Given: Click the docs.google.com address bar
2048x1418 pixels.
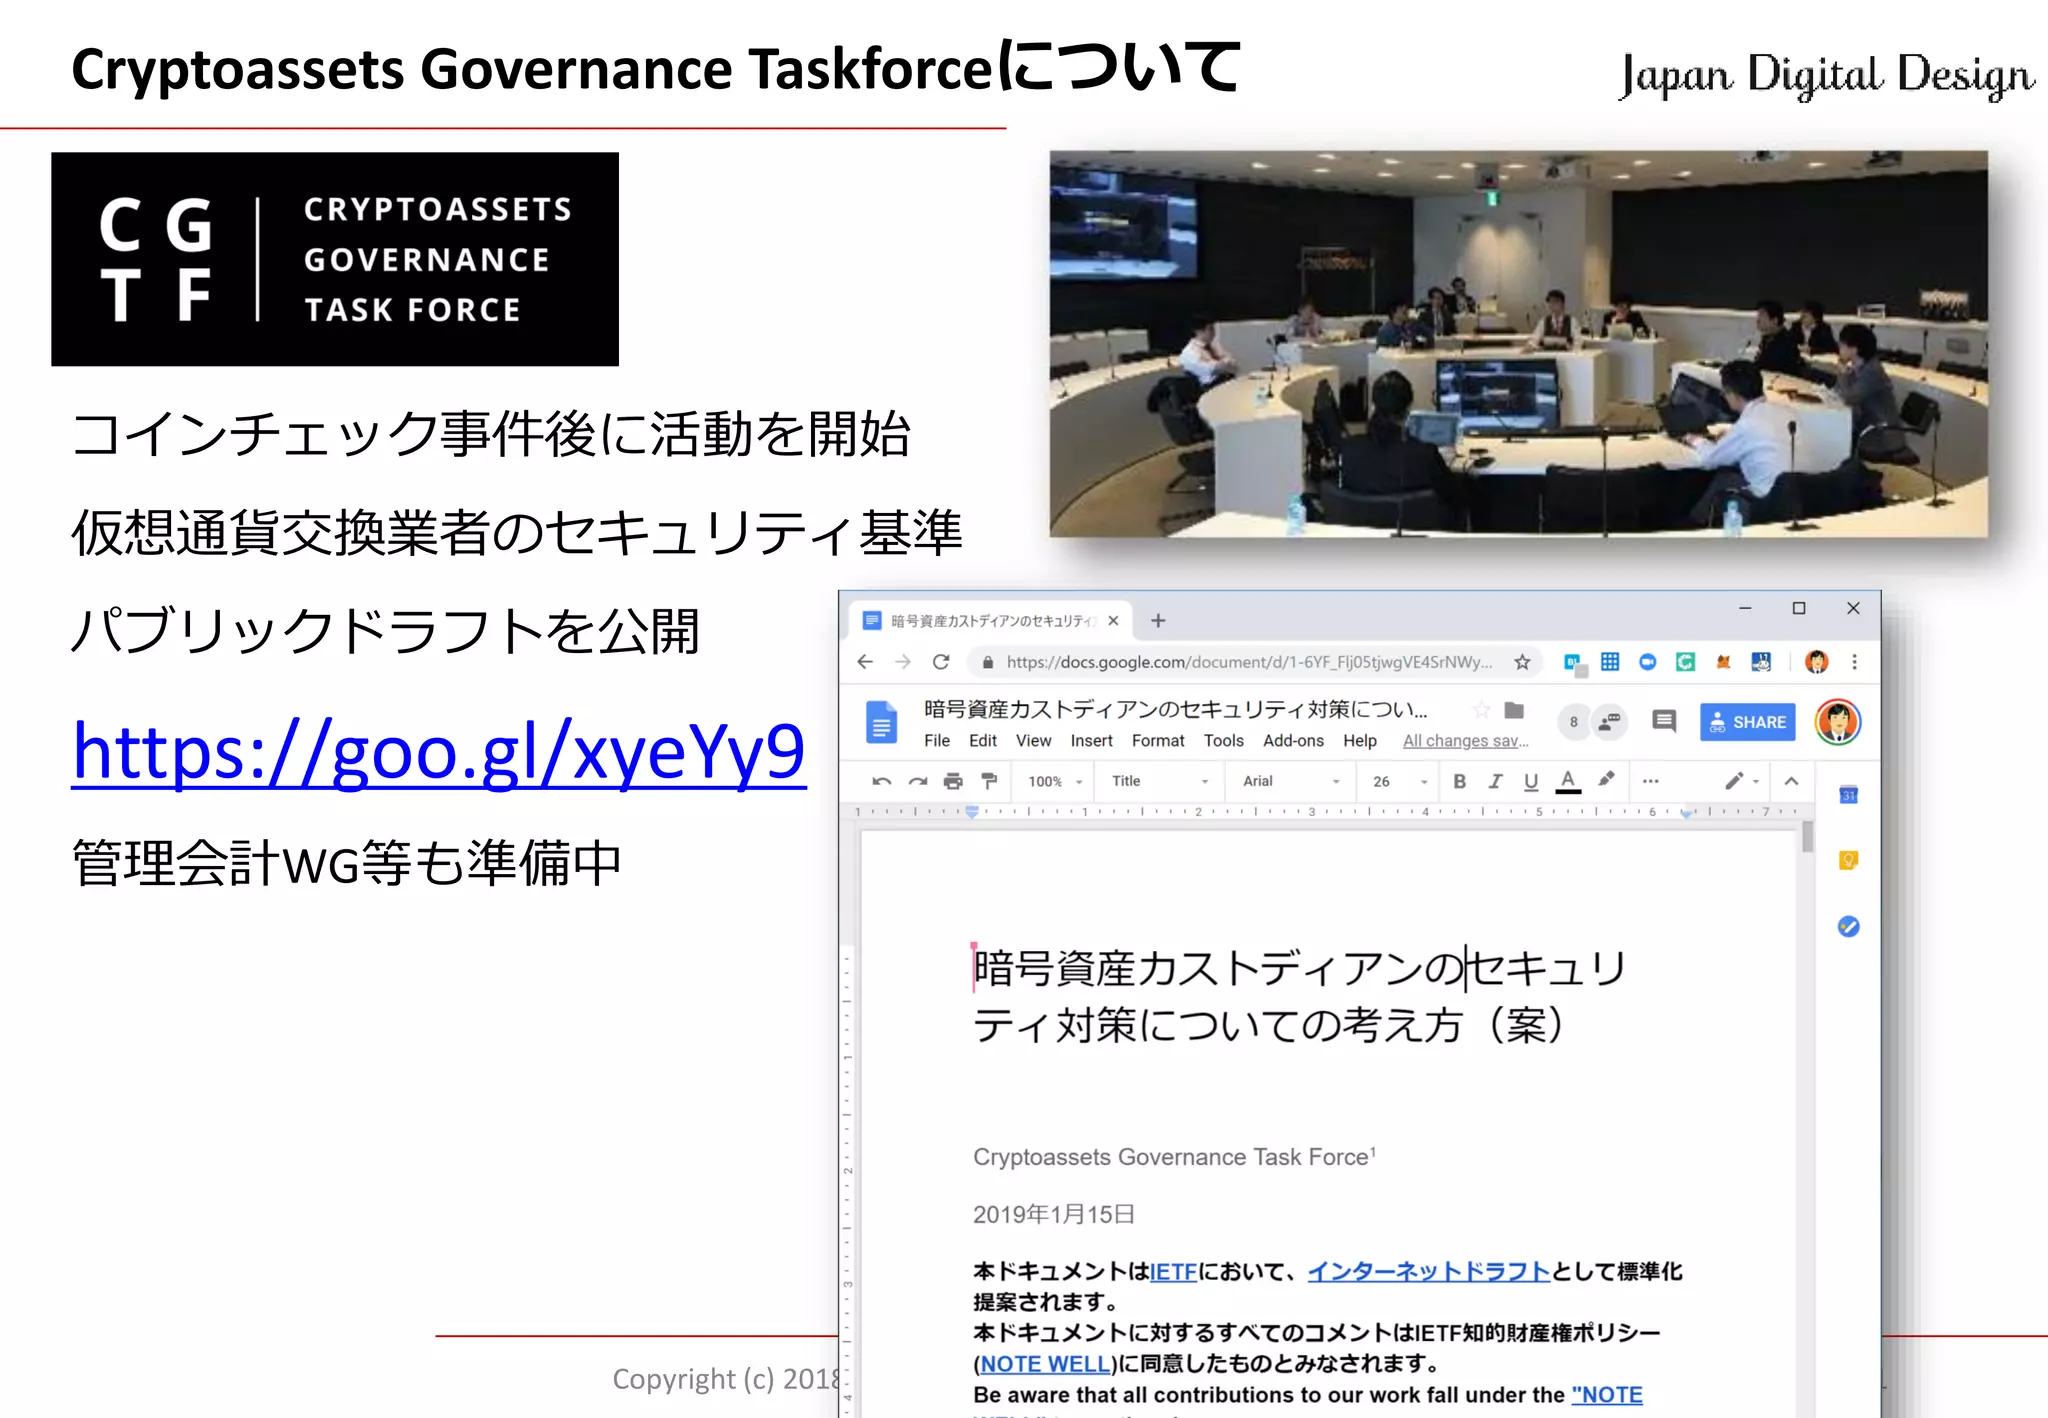Looking at the screenshot, I should (x=1248, y=662).
